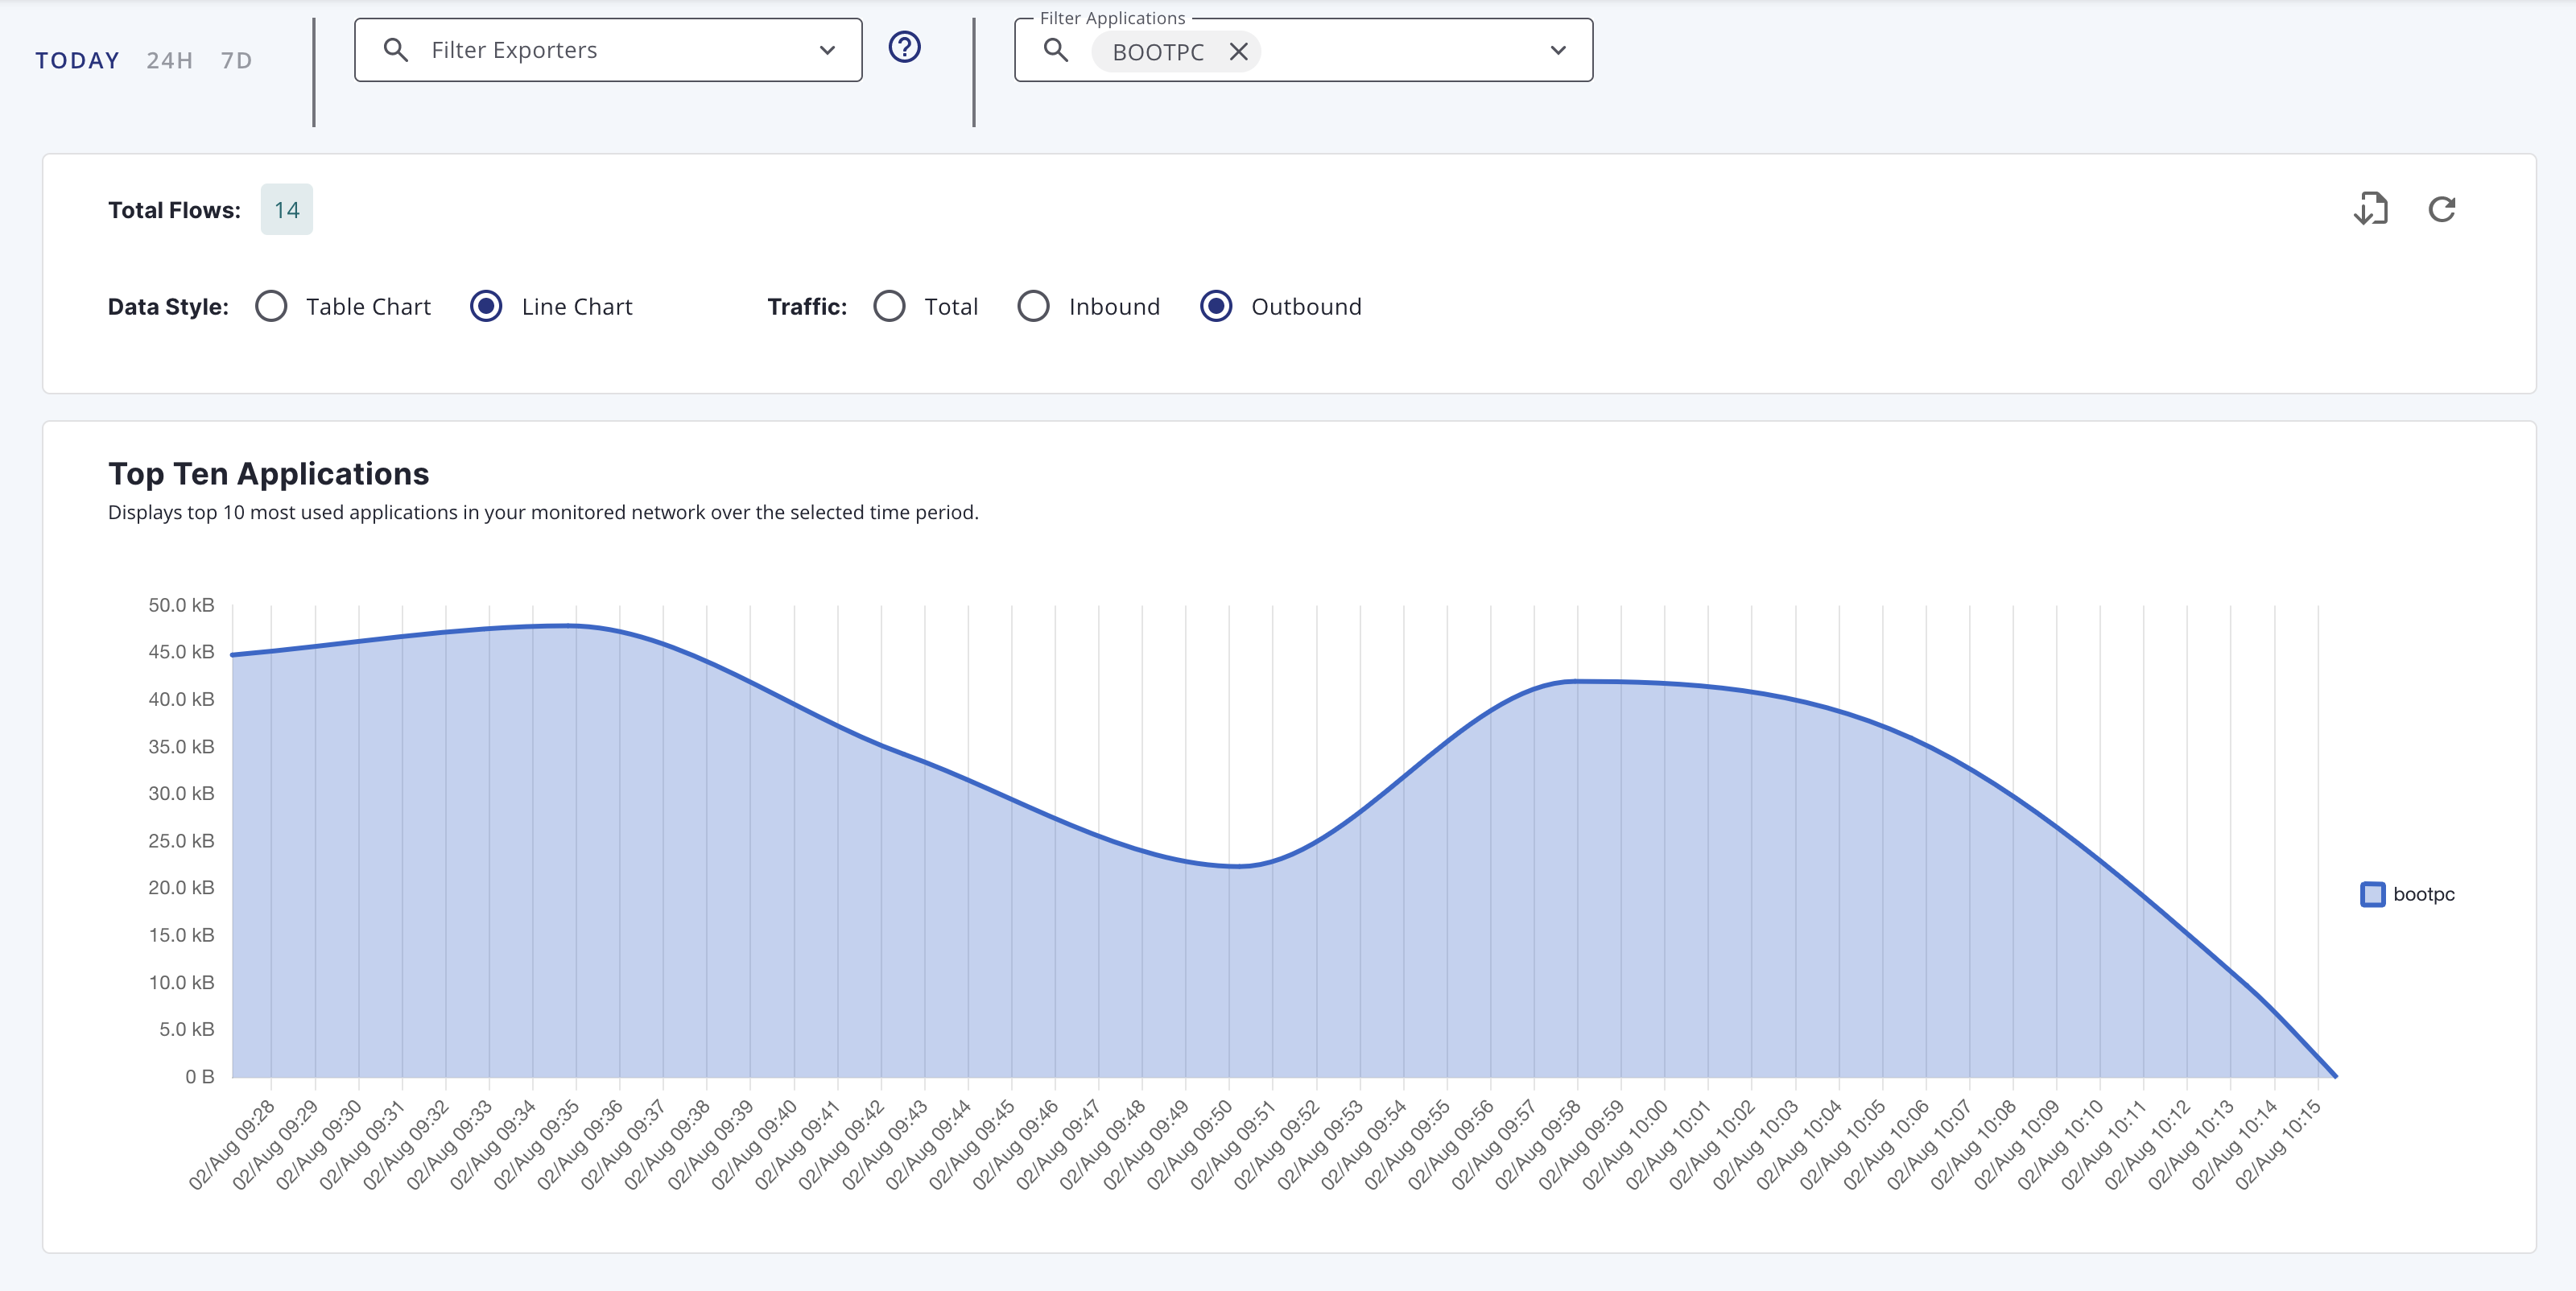2576x1291 pixels.
Task: Switch to TODAY time range
Action: click(x=77, y=61)
